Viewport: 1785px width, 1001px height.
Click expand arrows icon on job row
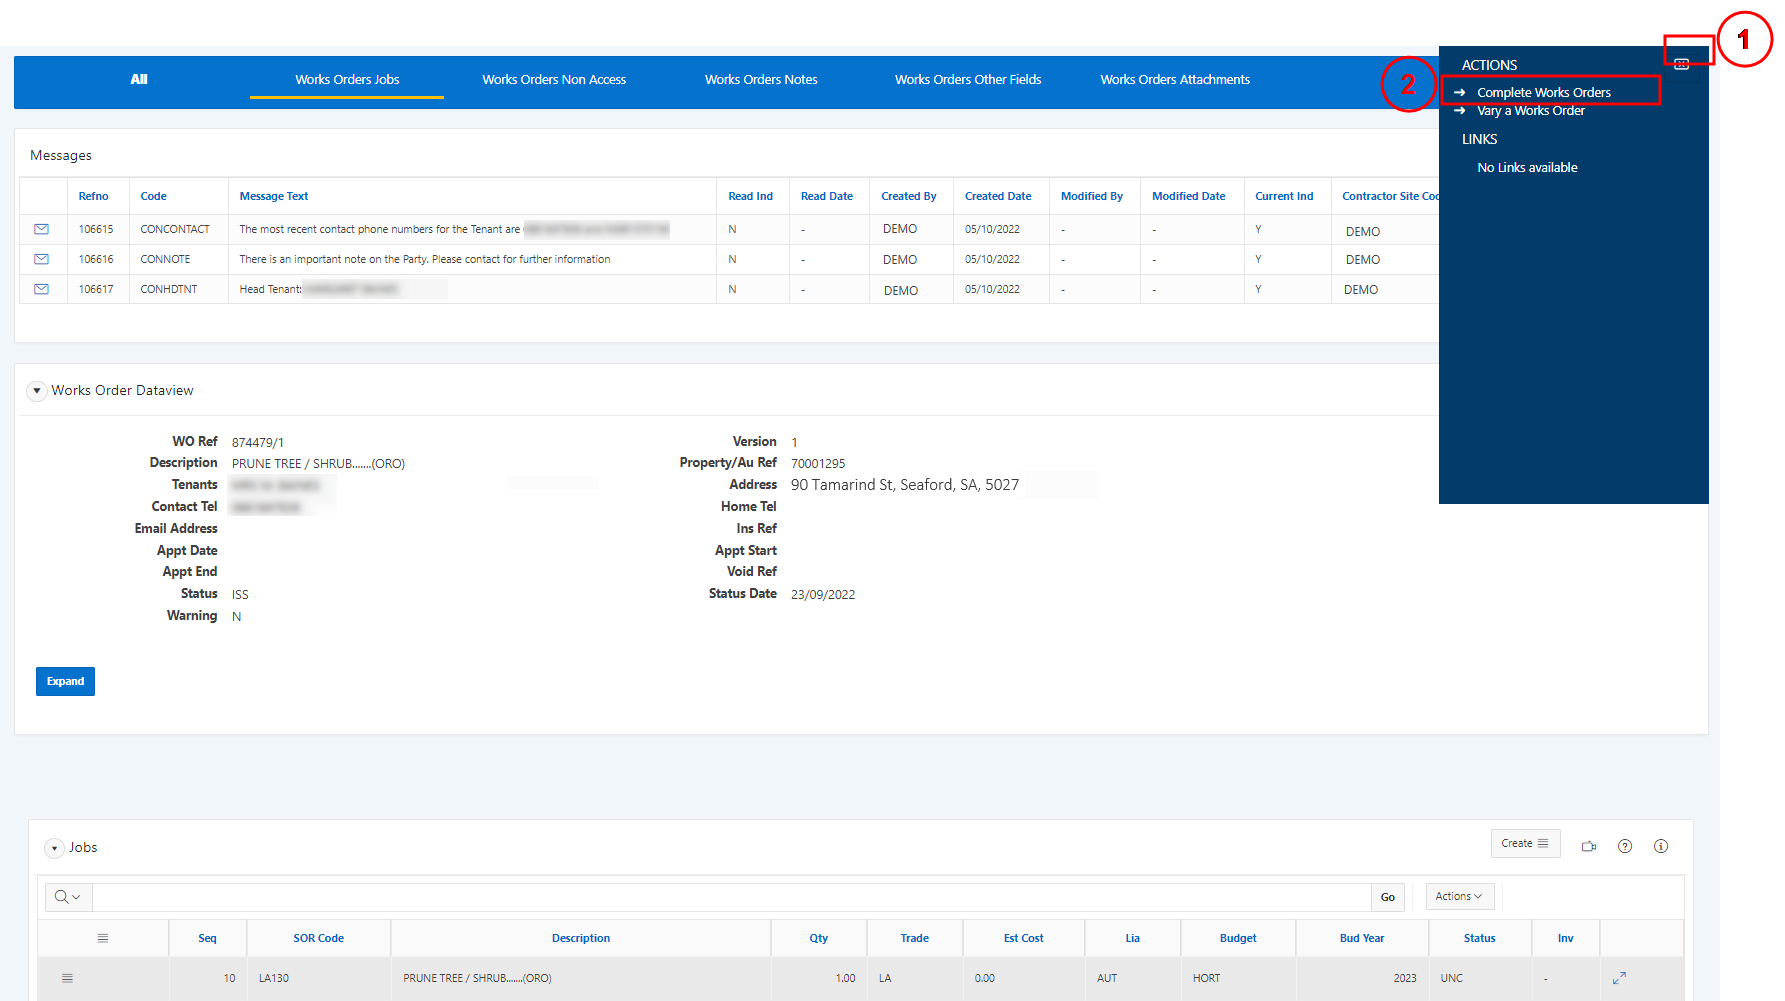point(1619,978)
